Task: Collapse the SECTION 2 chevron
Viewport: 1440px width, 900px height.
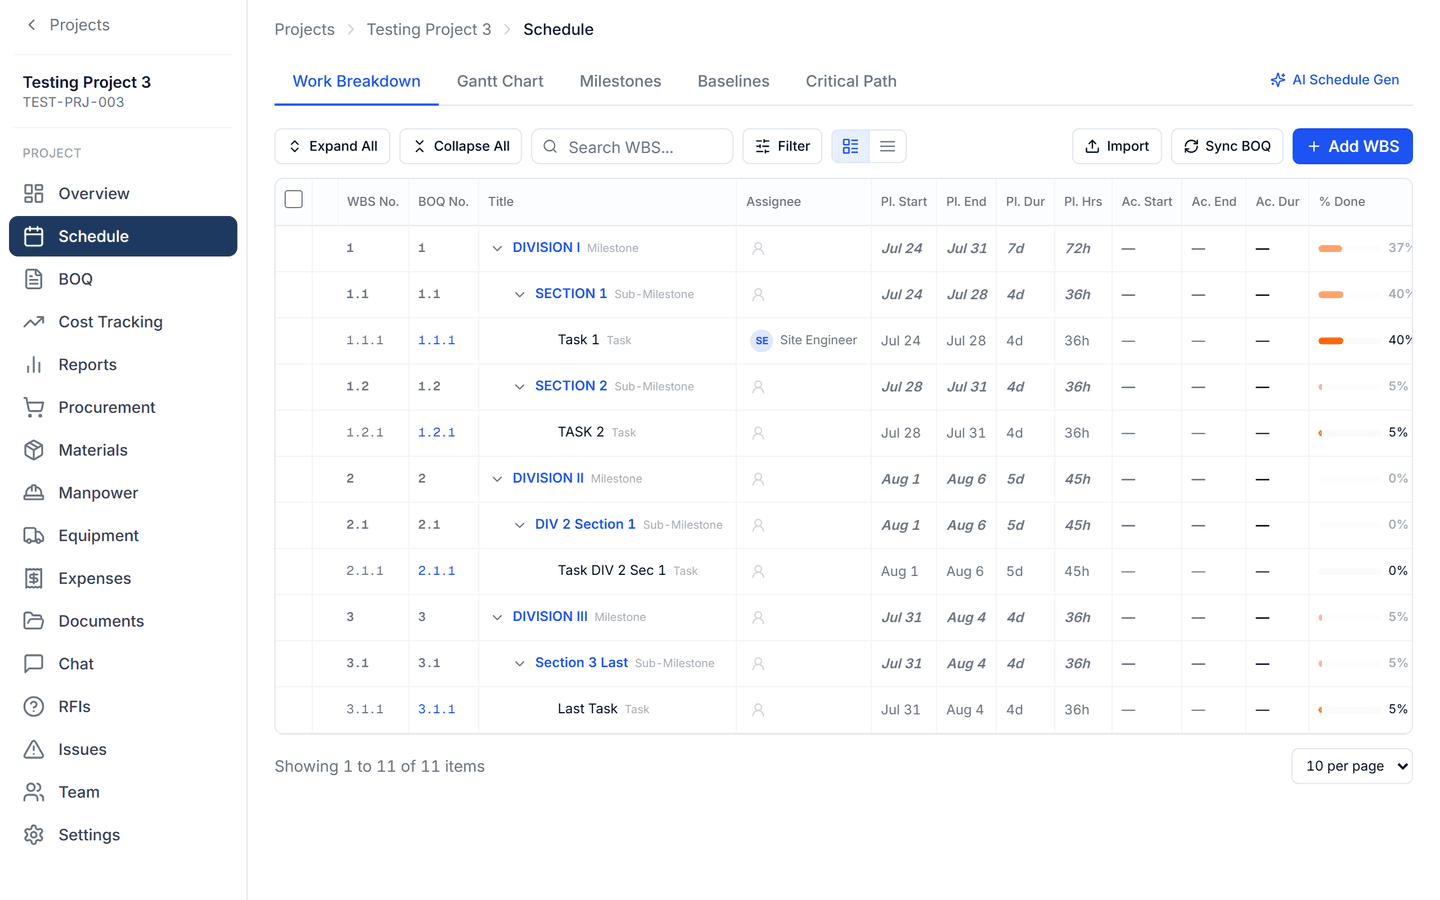Action: coord(519,387)
